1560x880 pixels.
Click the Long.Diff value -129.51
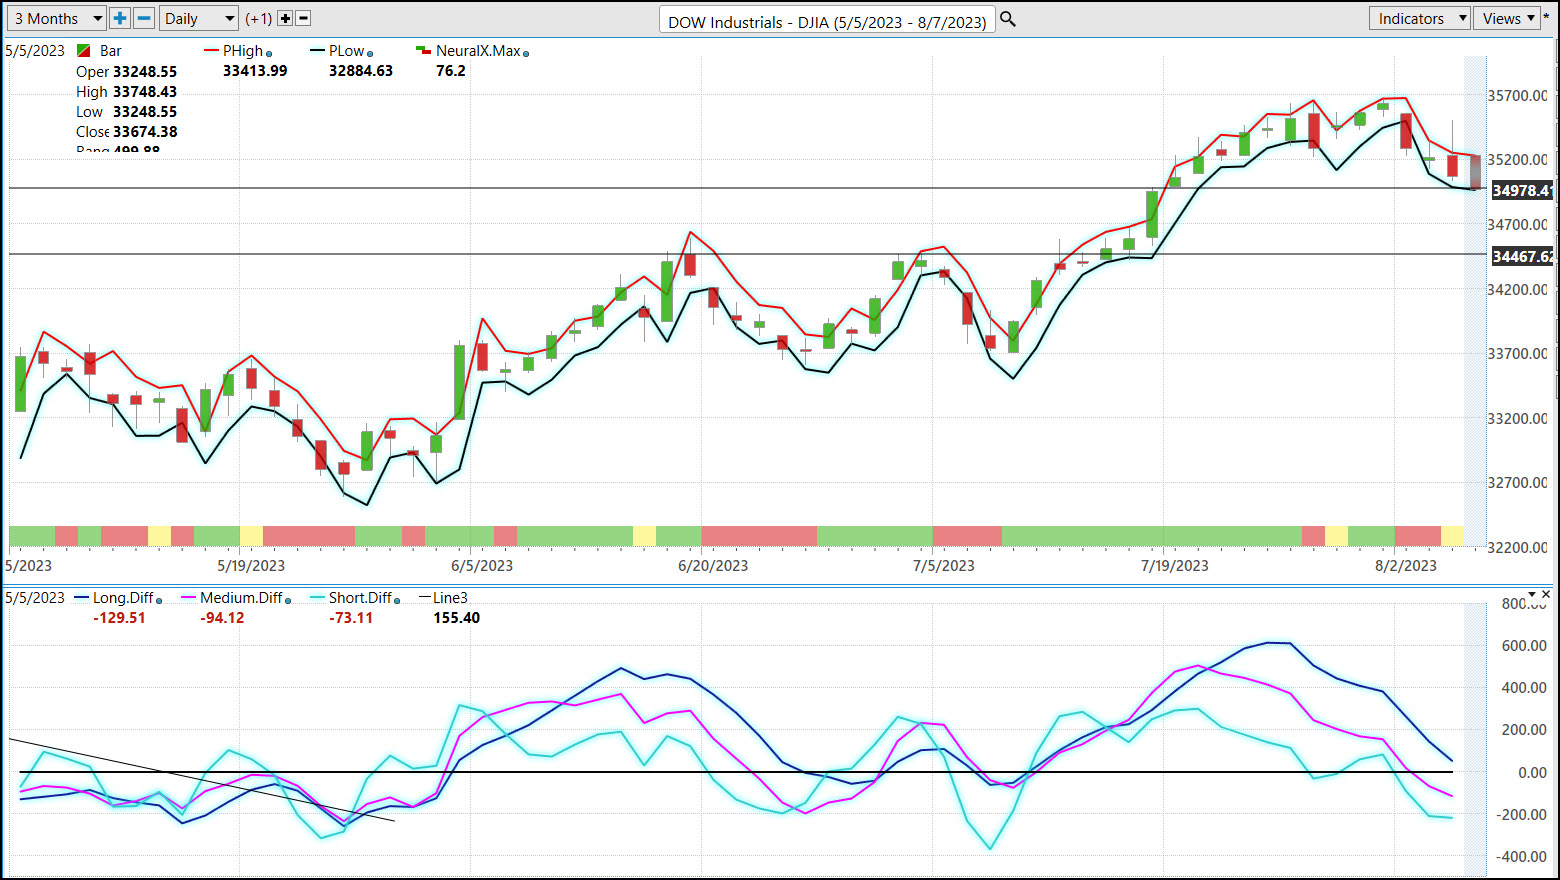(x=119, y=618)
